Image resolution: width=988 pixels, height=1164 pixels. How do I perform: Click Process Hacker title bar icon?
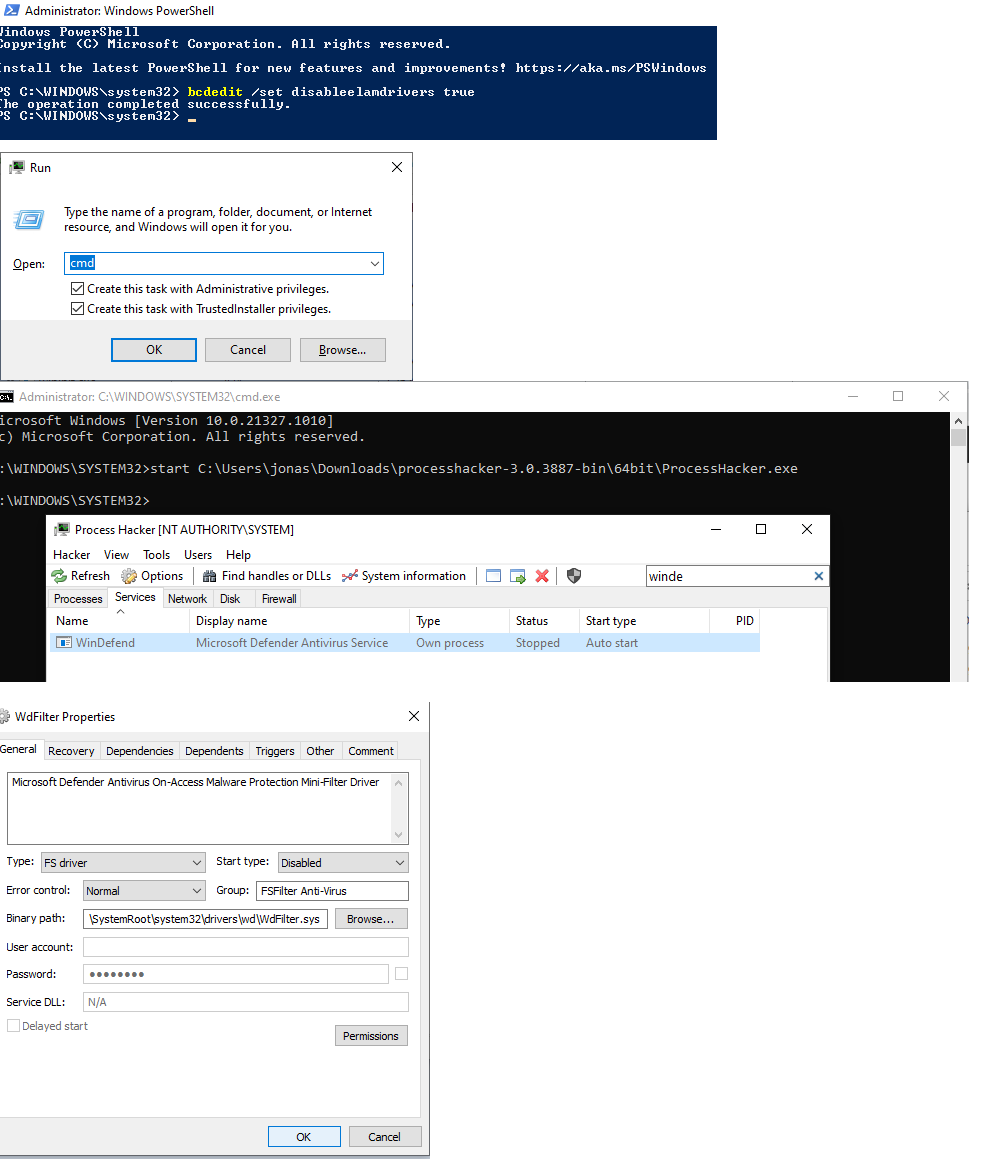pos(62,529)
